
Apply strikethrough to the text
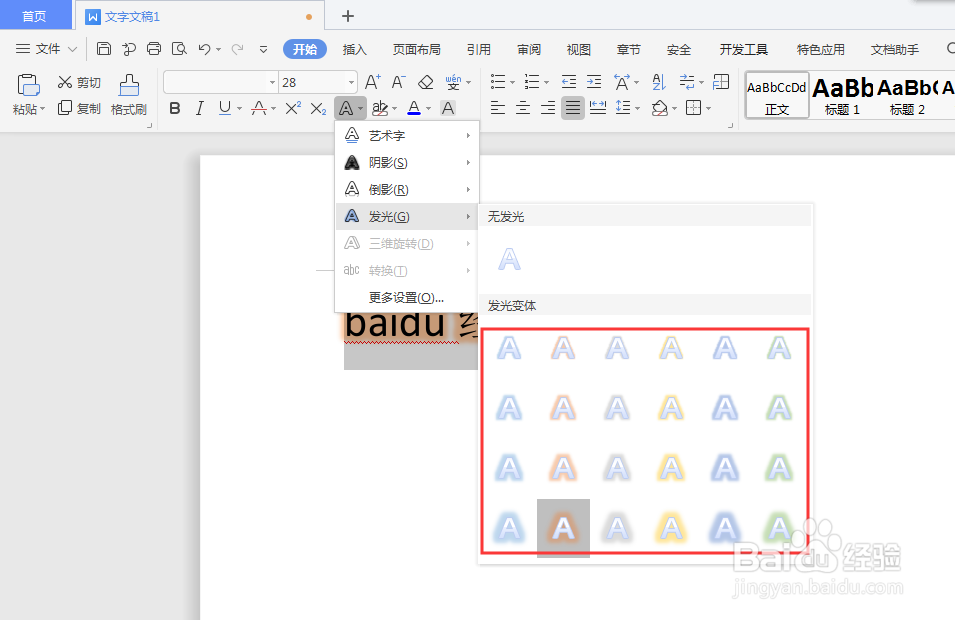(x=260, y=107)
